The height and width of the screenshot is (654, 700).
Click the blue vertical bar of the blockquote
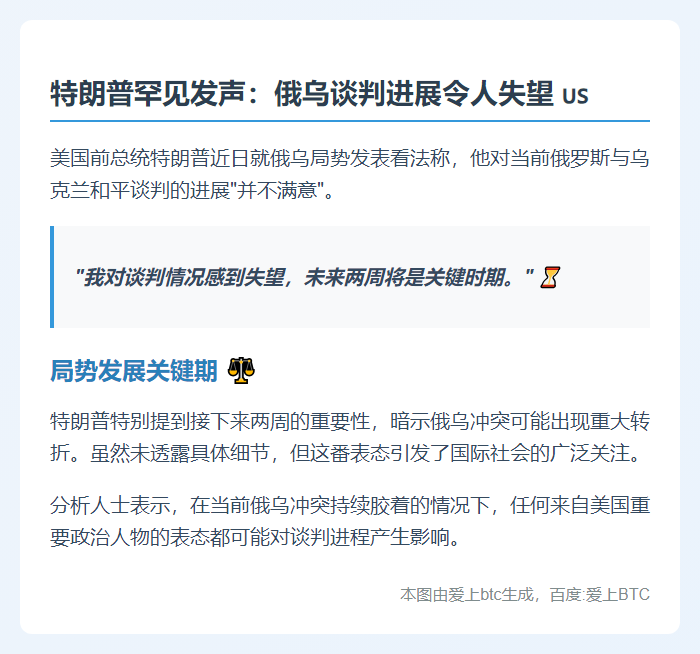point(52,277)
